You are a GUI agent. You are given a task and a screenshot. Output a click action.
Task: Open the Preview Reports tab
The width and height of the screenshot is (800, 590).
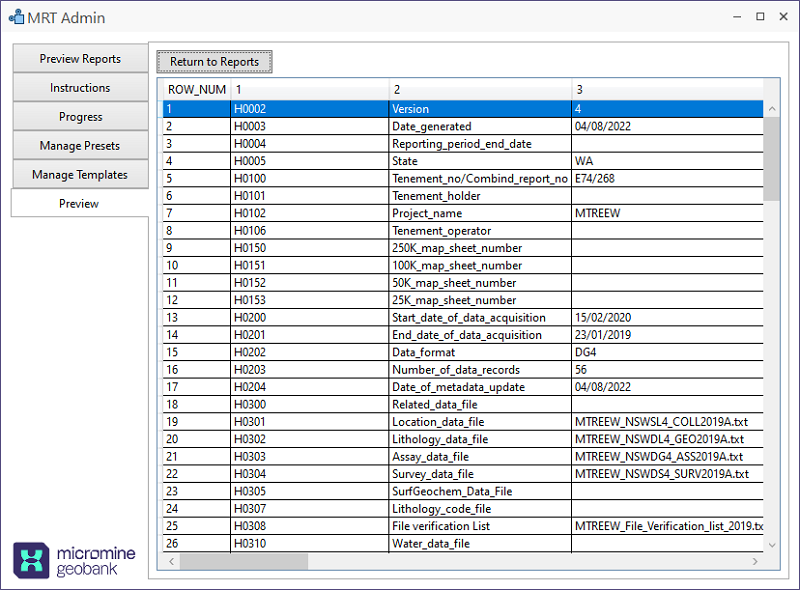pyautogui.click(x=80, y=59)
